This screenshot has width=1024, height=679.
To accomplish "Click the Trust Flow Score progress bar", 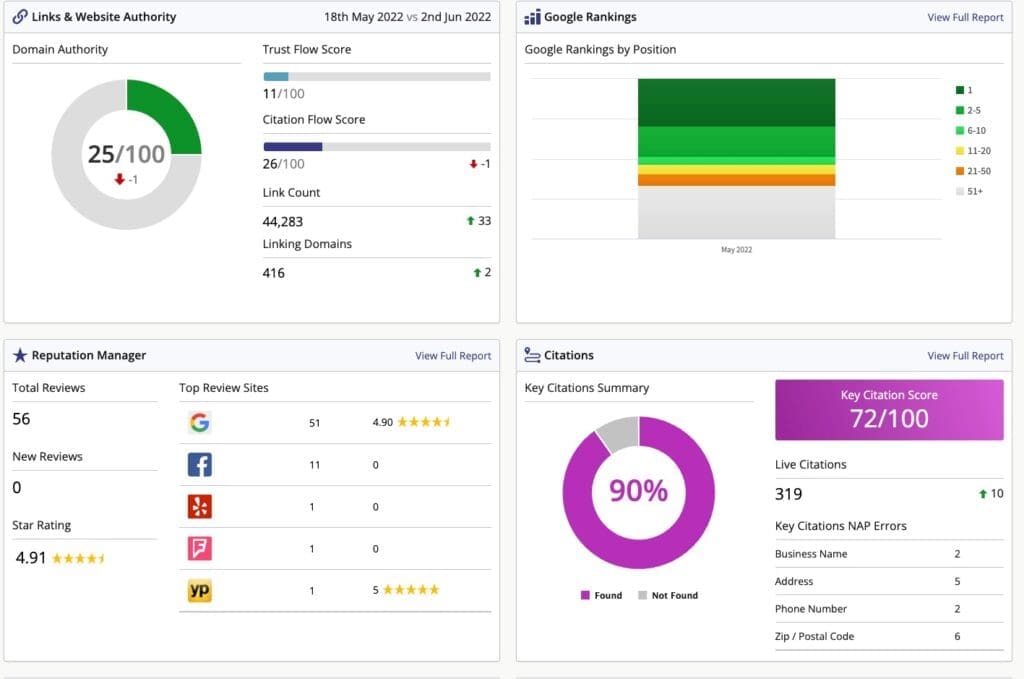I will click(377, 76).
